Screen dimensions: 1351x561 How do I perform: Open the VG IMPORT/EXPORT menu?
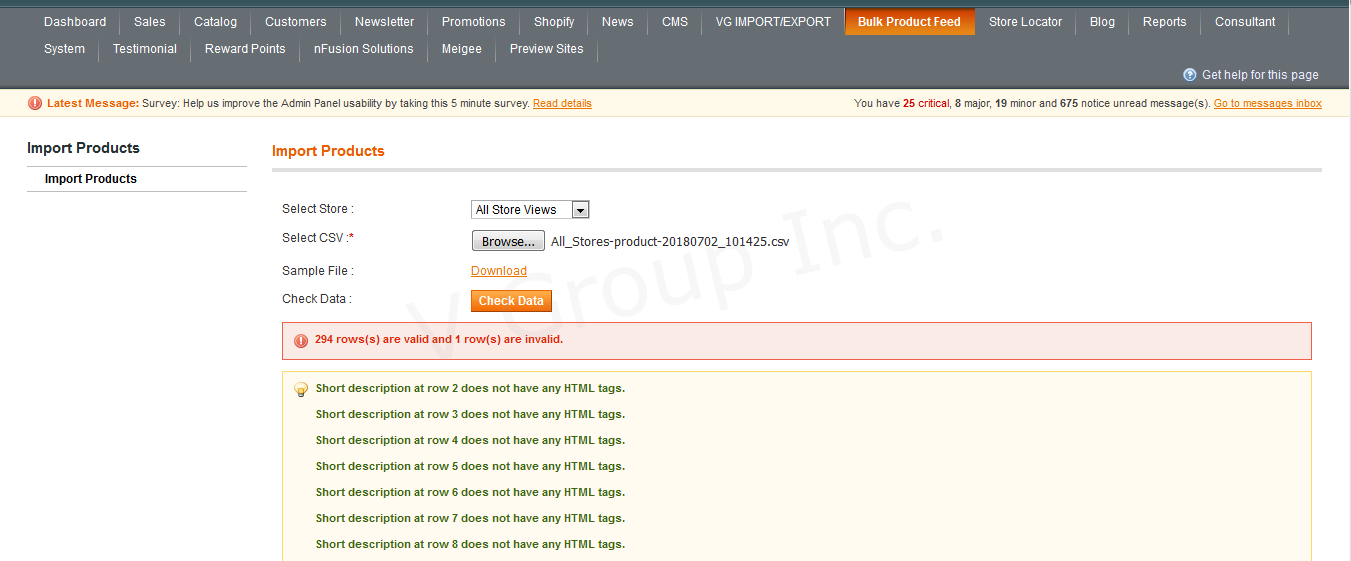[773, 22]
